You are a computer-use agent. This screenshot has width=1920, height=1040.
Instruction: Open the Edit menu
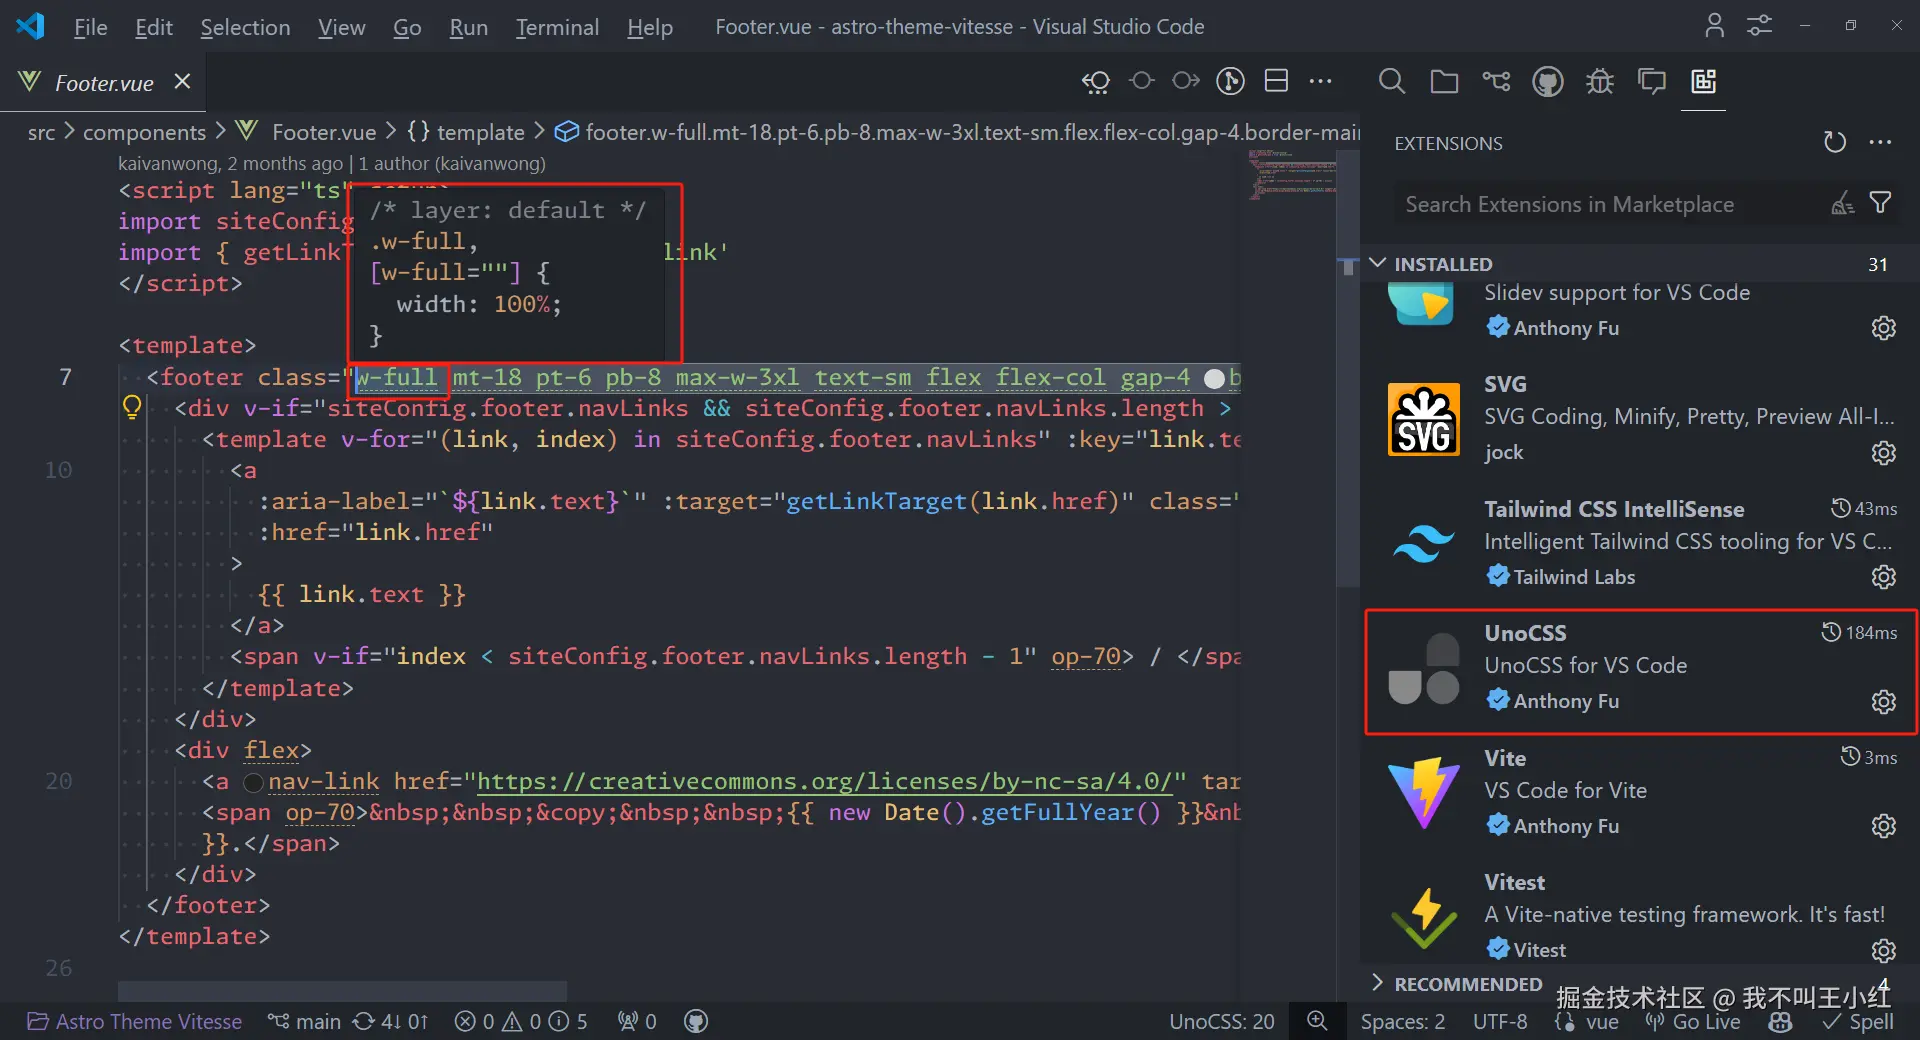tap(154, 27)
